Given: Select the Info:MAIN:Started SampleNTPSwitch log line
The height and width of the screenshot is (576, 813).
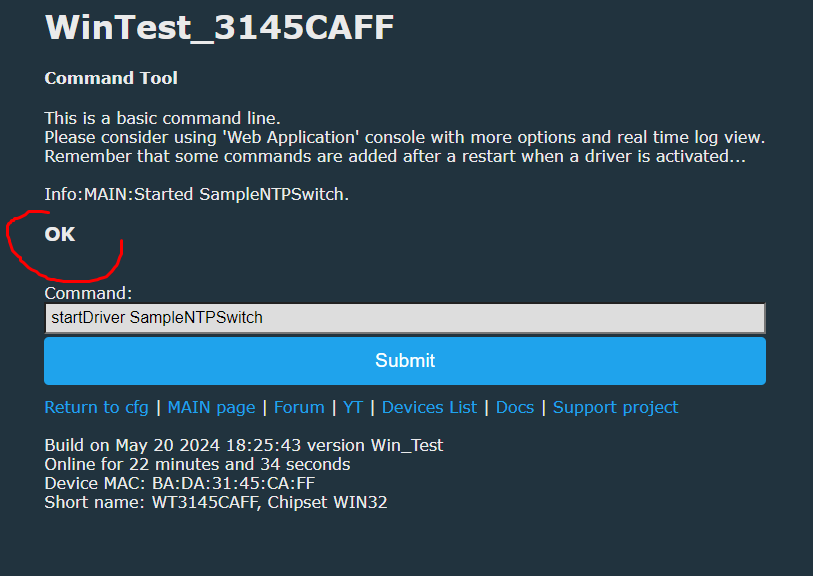Looking at the screenshot, I should 197,194.
